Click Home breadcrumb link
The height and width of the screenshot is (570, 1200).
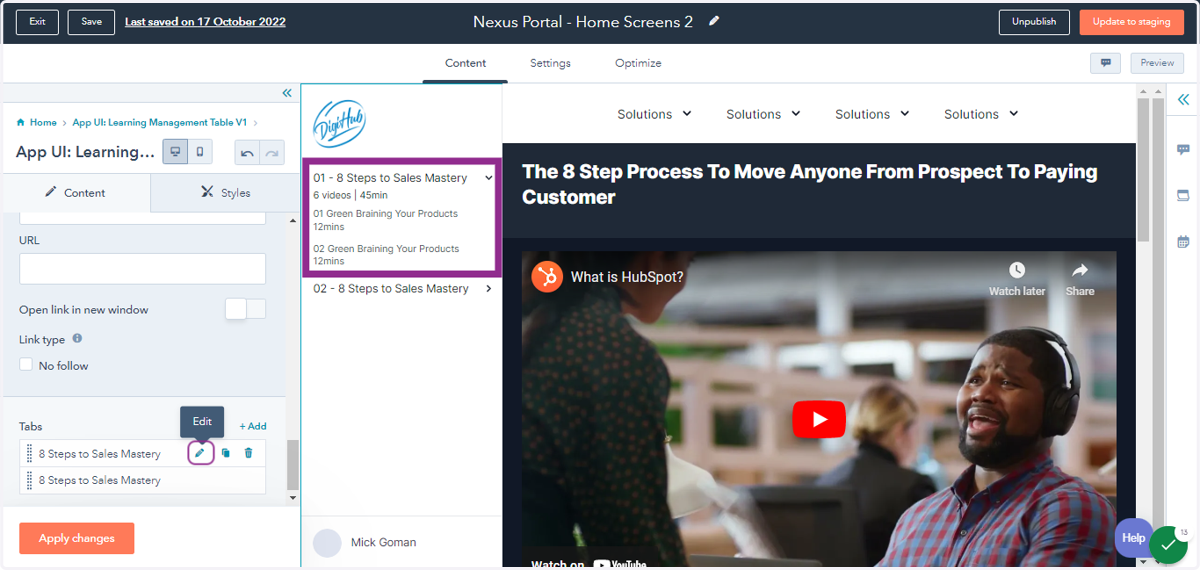pos(43,123)
